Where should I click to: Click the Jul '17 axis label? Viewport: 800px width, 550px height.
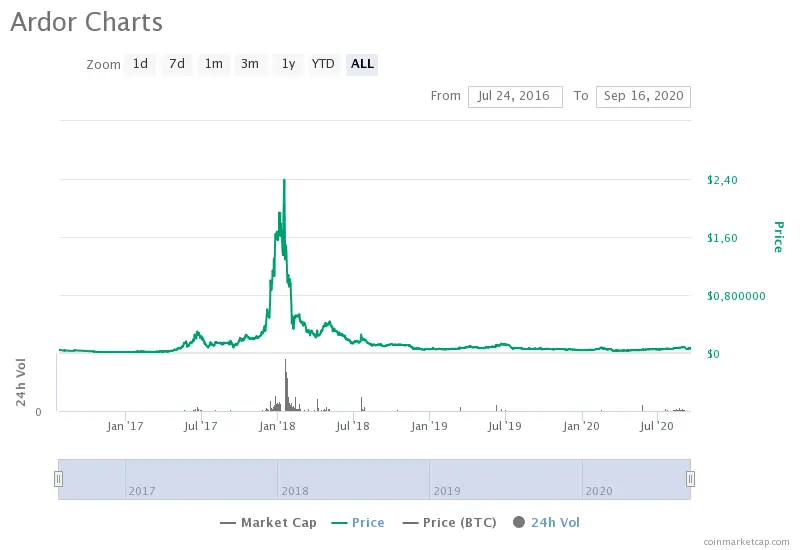tap(201, 426)
